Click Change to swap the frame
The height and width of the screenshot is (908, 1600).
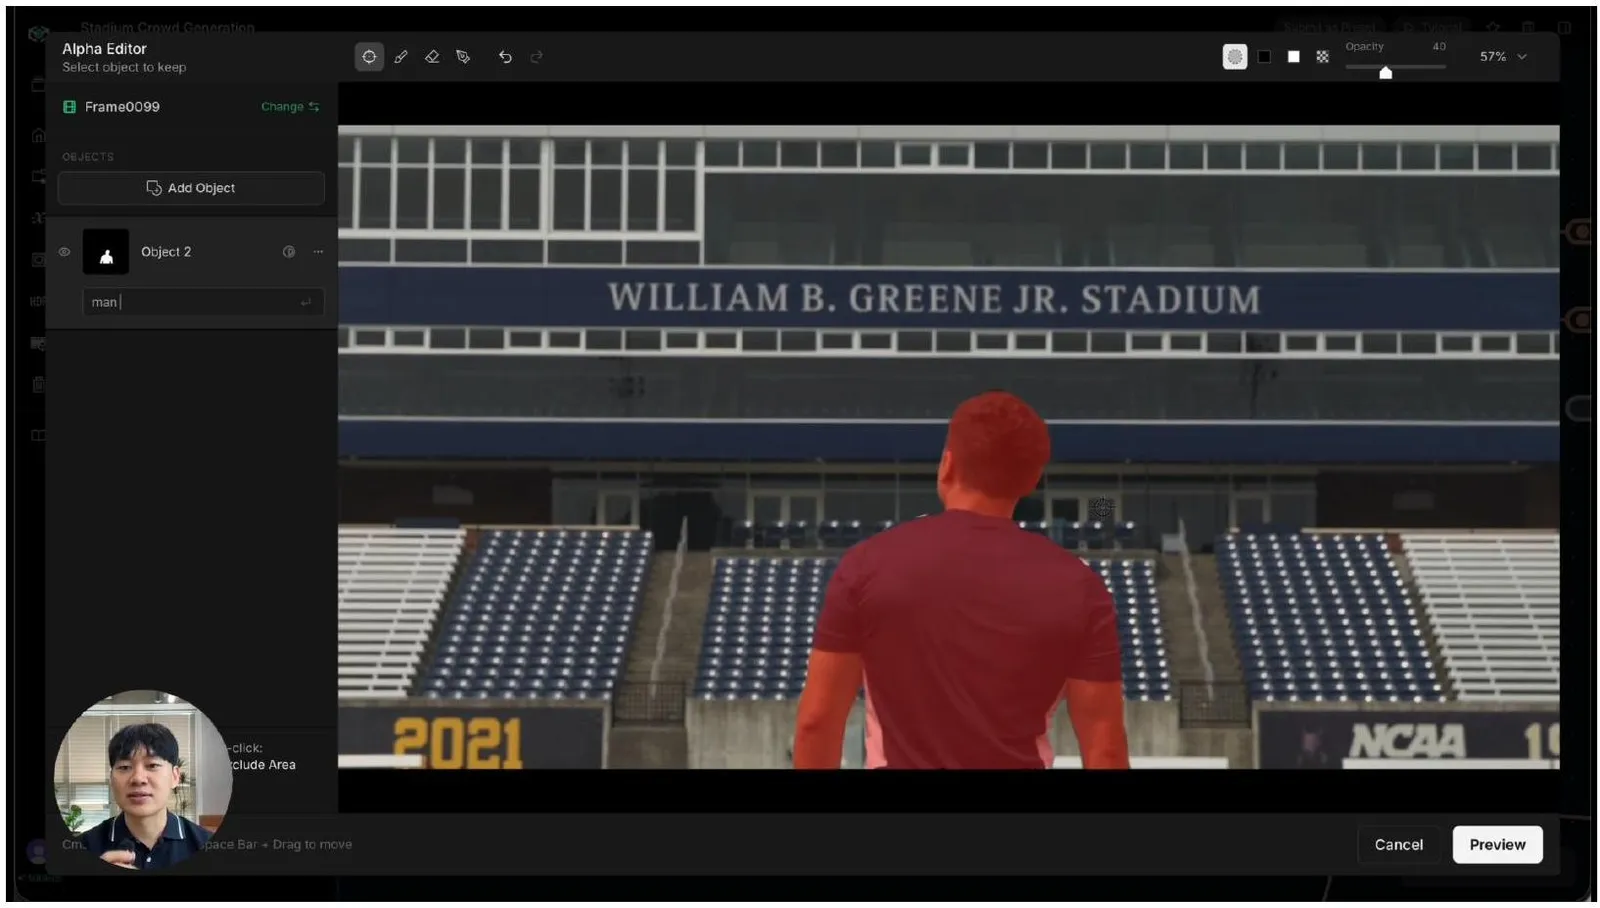290,107
